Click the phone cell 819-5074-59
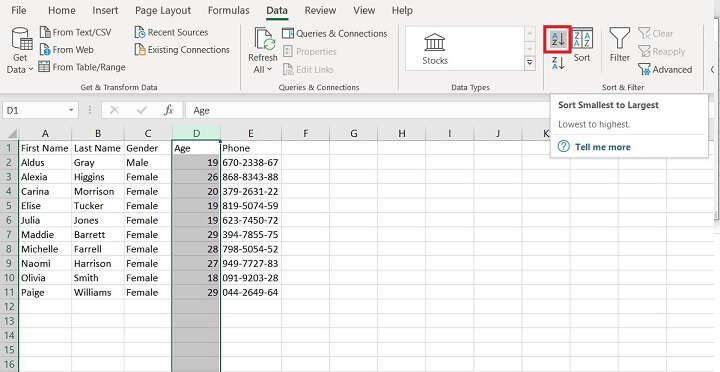 (x=251, y=206)
